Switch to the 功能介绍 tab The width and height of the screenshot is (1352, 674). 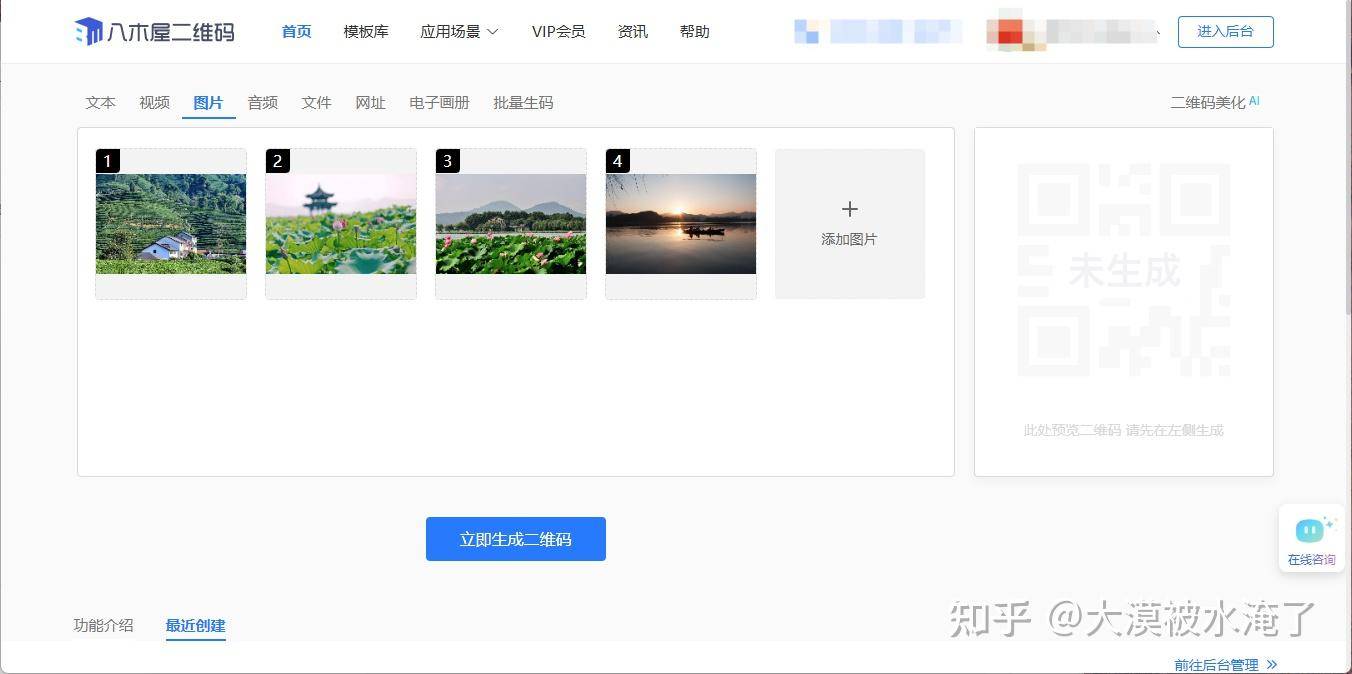[x=103, y=625]
